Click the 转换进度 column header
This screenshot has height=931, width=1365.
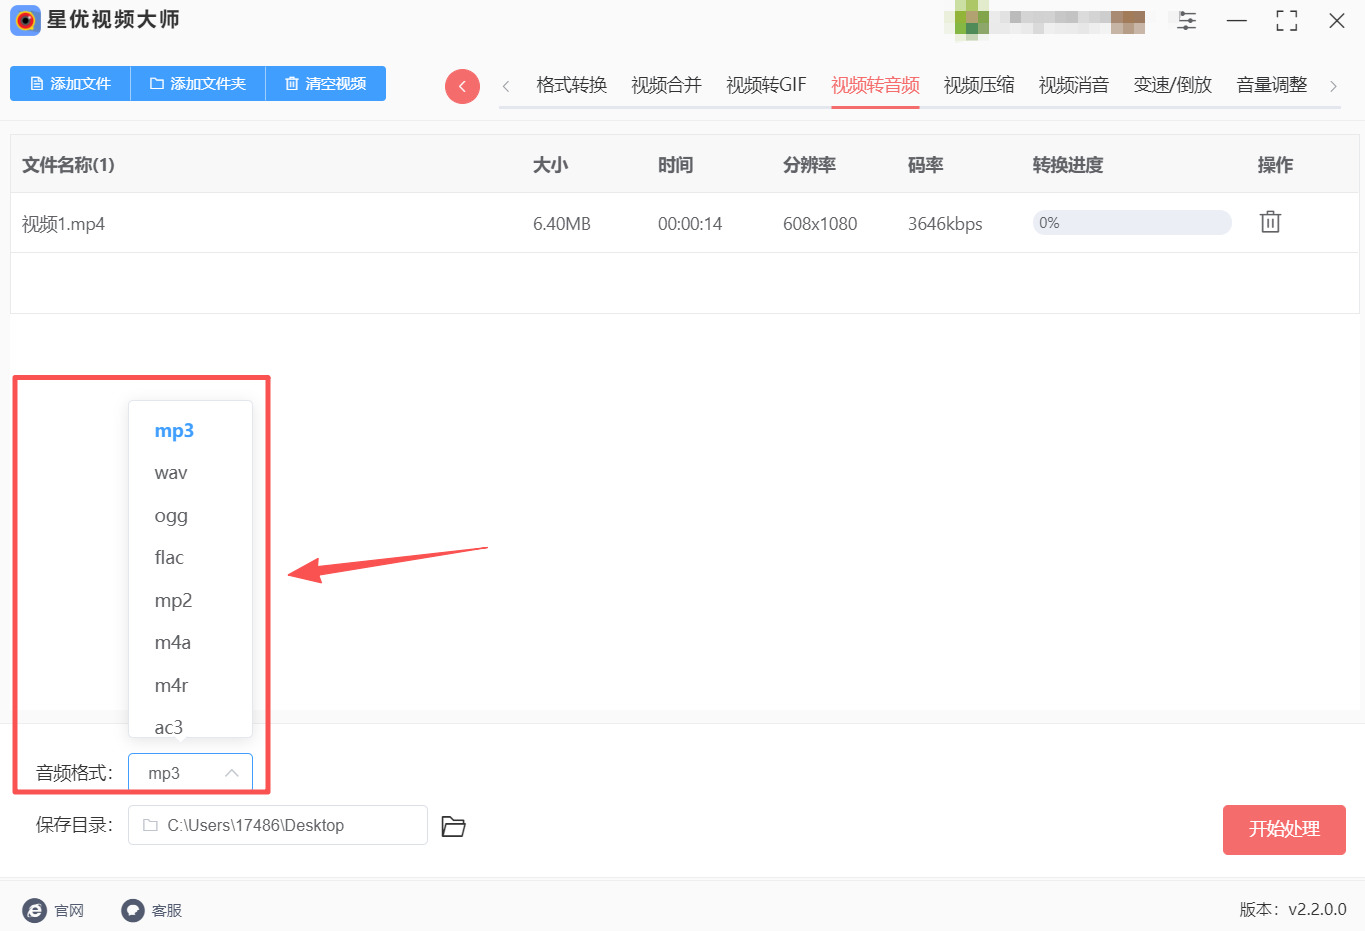pyautogui.click(x=1068, y=165)
